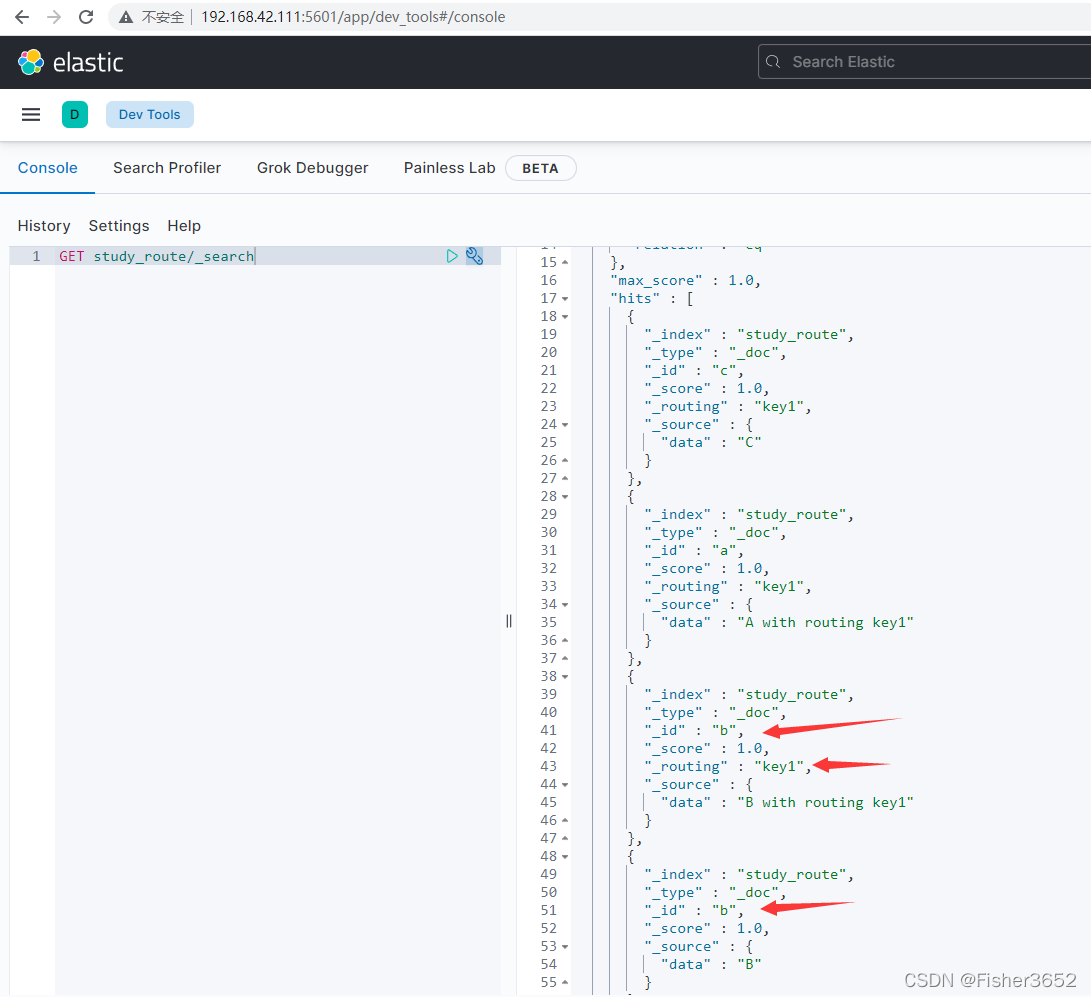Reload the browser page

tap(86, 17)
